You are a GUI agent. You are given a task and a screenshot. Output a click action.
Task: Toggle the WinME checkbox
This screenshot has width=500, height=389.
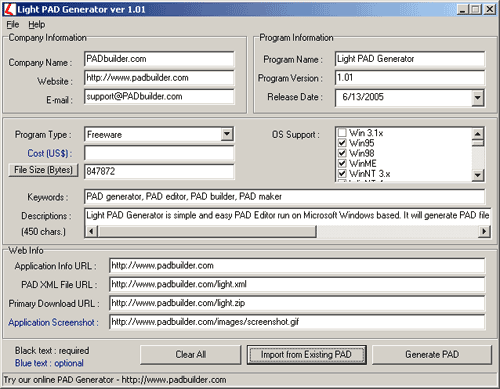[x=342, y=163]
